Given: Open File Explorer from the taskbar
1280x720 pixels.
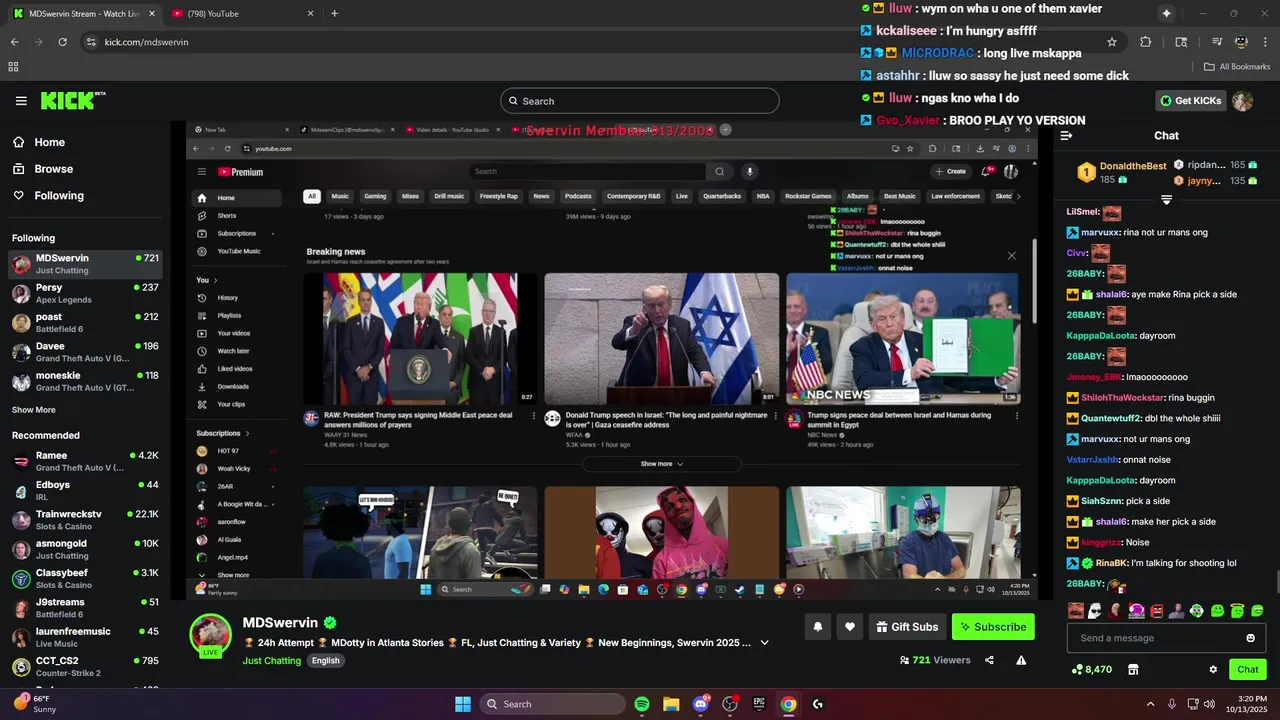Looking at the screenshot, I should (671, 704).
